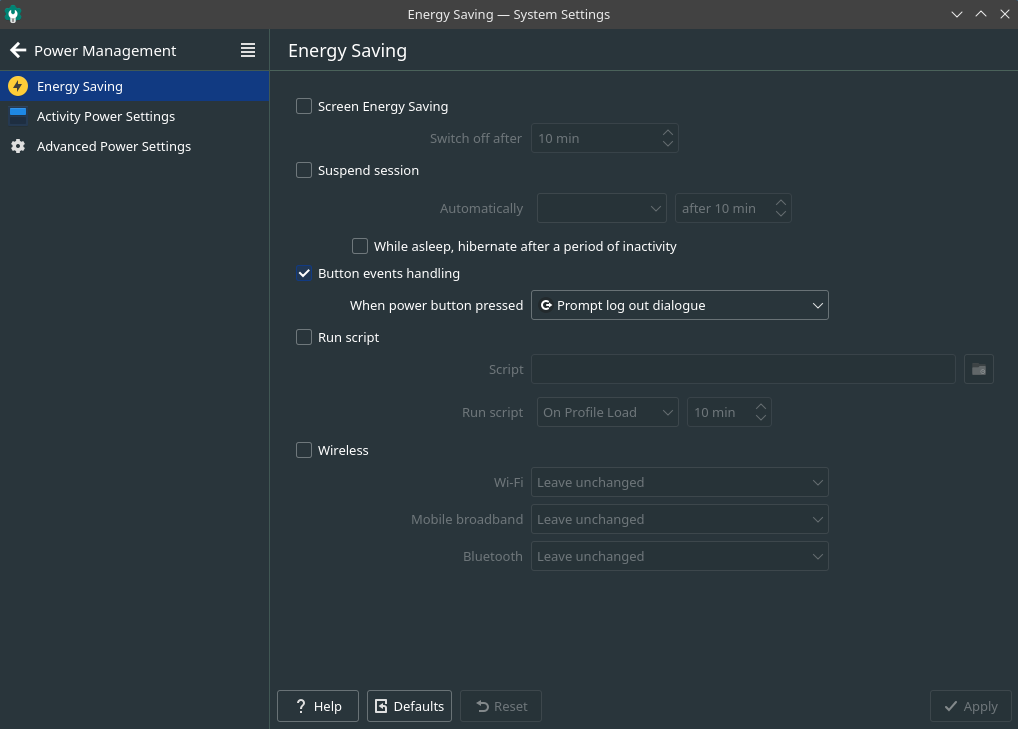
Task: Close the System Settings window
Action: click(1004, 14)
